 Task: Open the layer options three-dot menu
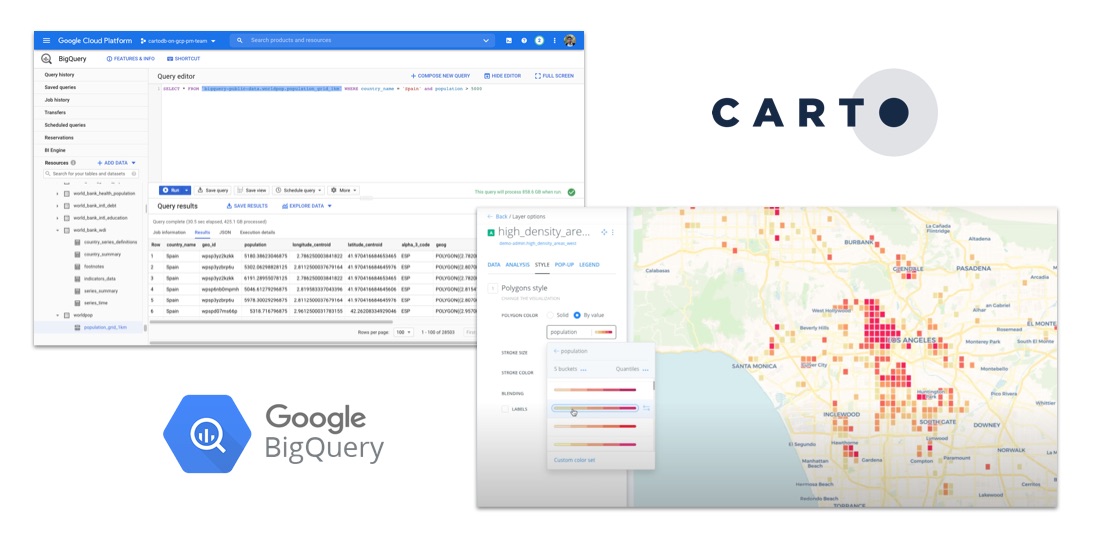pos(613,231)
